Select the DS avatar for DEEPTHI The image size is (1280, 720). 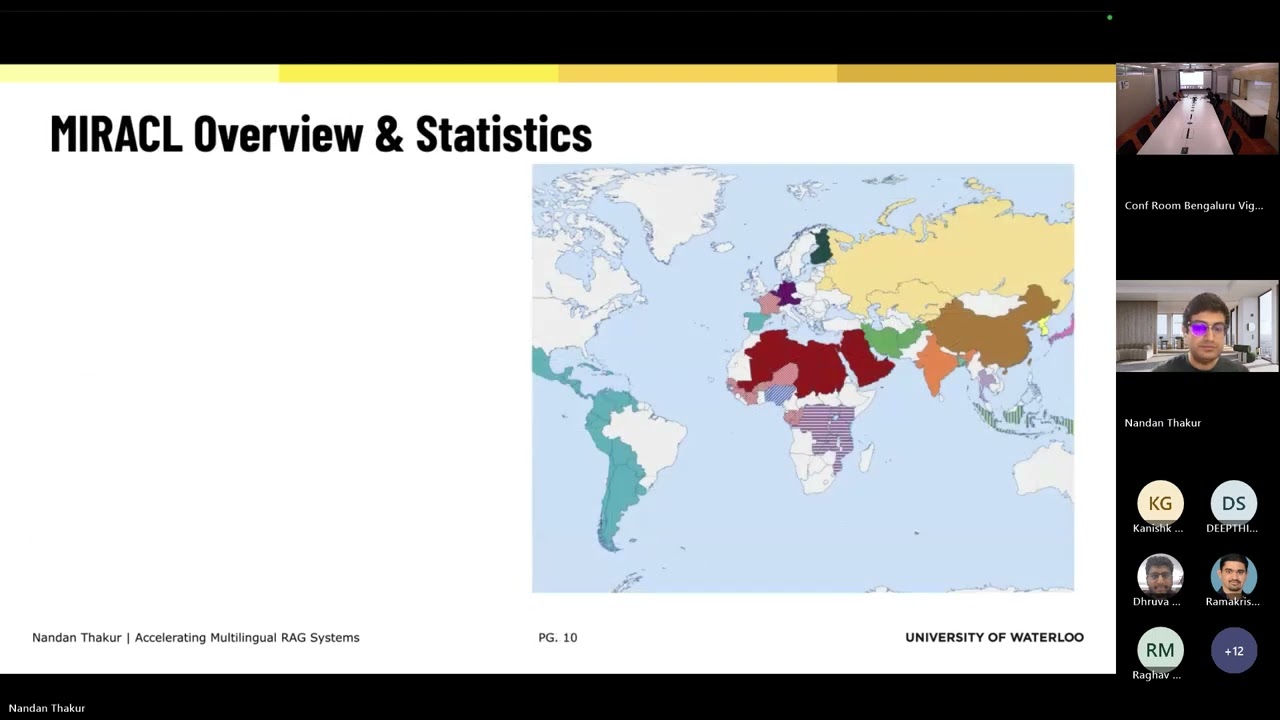pos(1233,503)
